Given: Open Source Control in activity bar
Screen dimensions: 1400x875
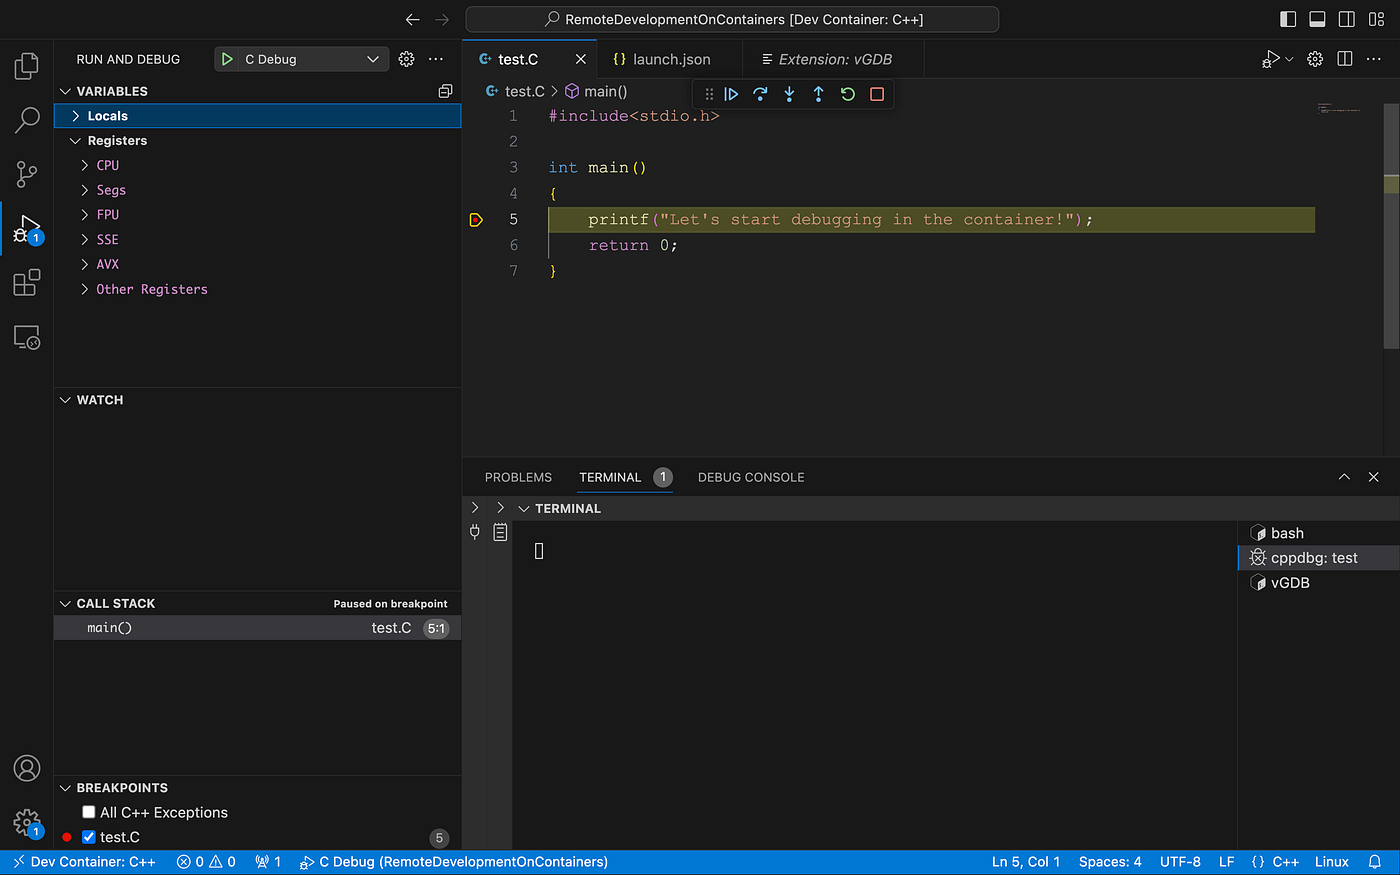Looking at the screenshot, I should tap(27, 174).
